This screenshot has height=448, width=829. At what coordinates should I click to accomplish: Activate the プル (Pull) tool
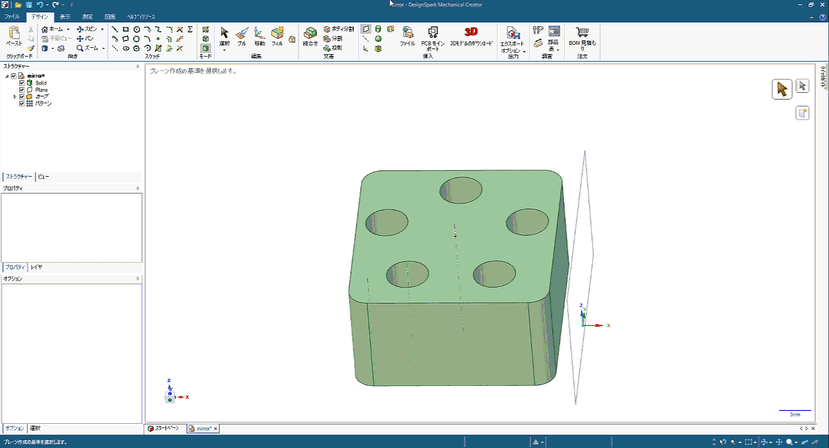pos(242,34)
